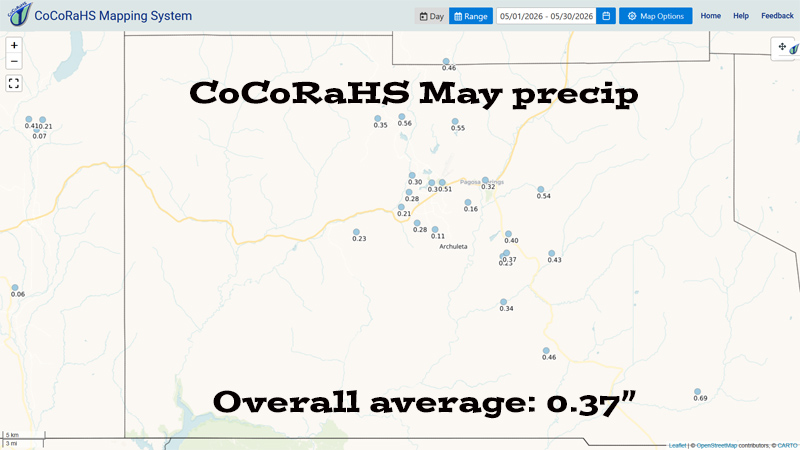Select the station marker reading 0.40
The image size is (800, 450).
[x=508, y=234]
